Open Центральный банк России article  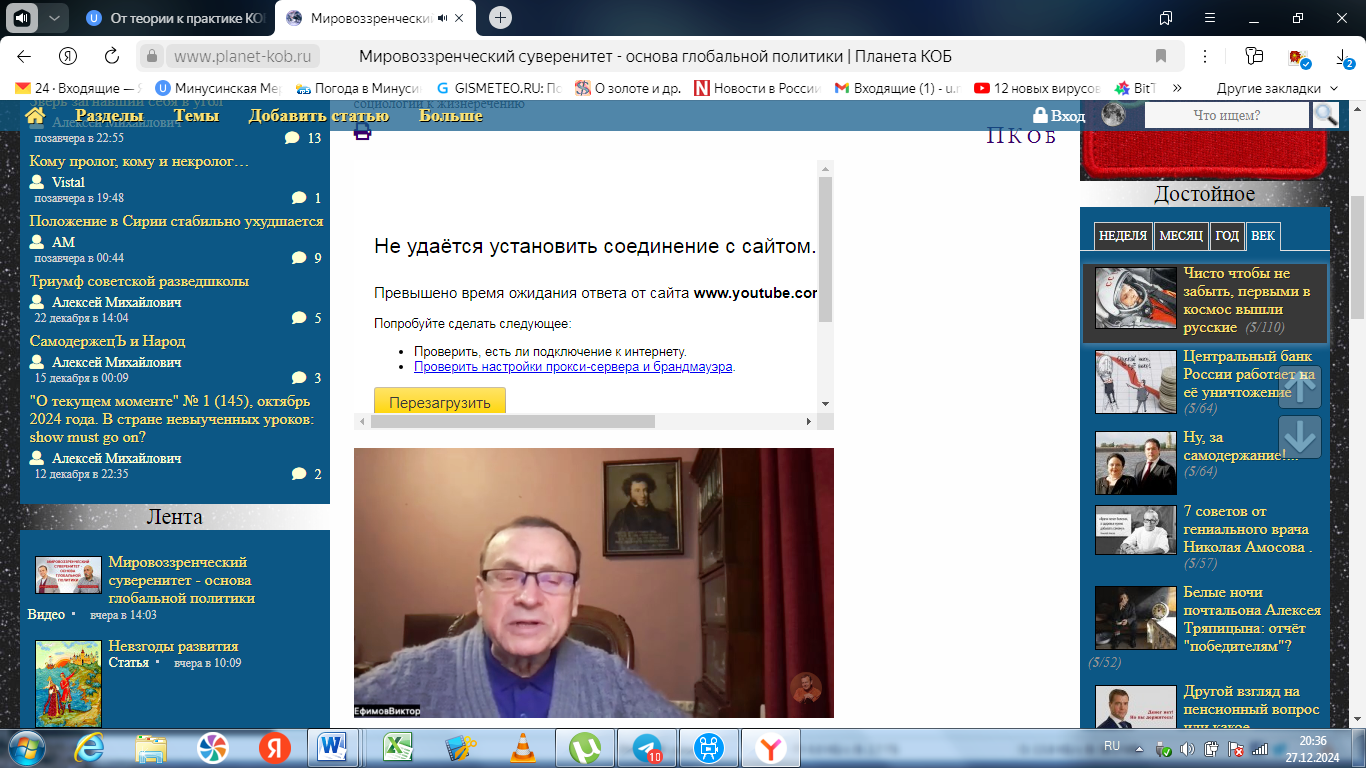[x=1248, y=375]
